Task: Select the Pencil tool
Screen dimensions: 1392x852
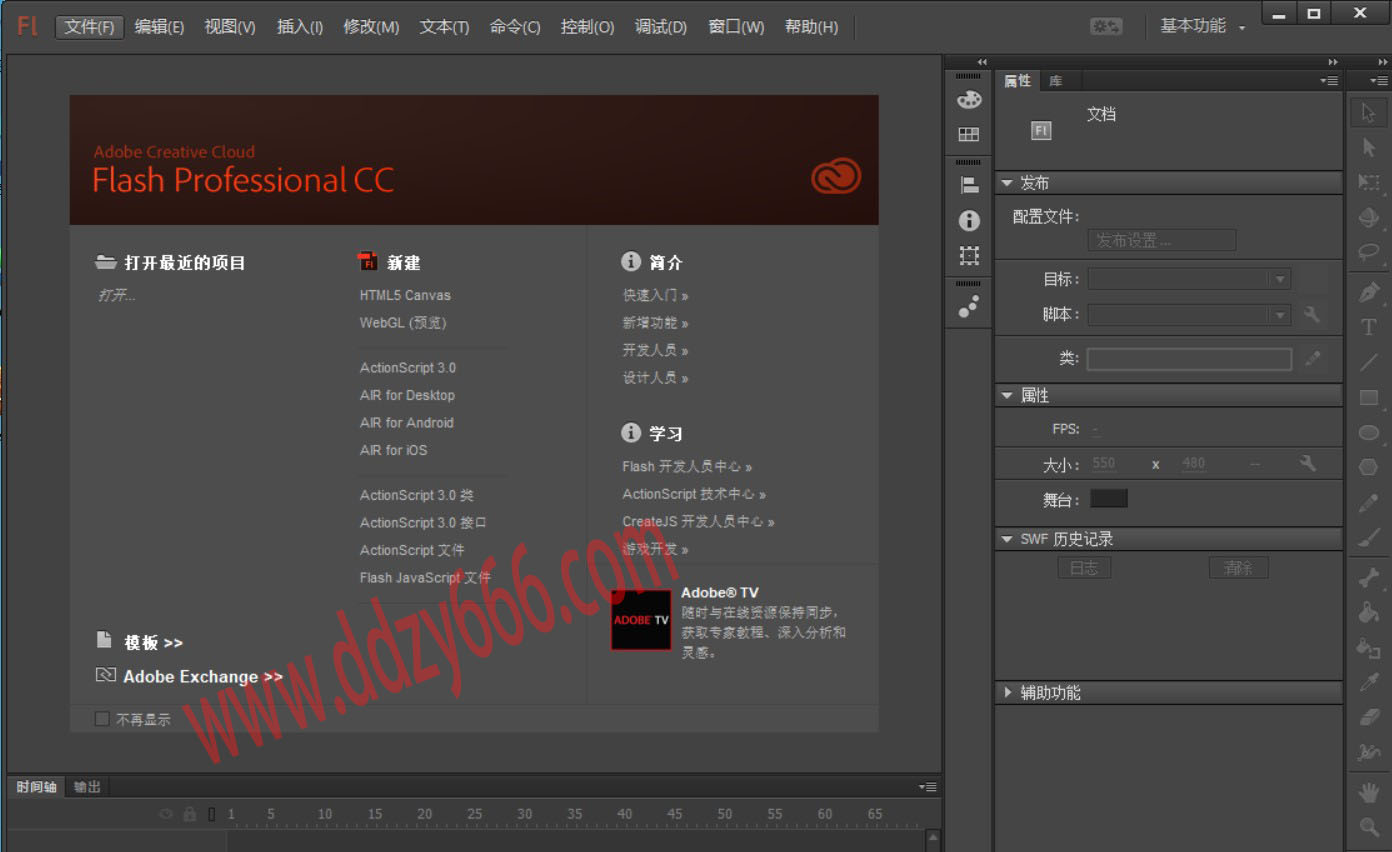Action: pyautogui.click(x=1368, y=503)
